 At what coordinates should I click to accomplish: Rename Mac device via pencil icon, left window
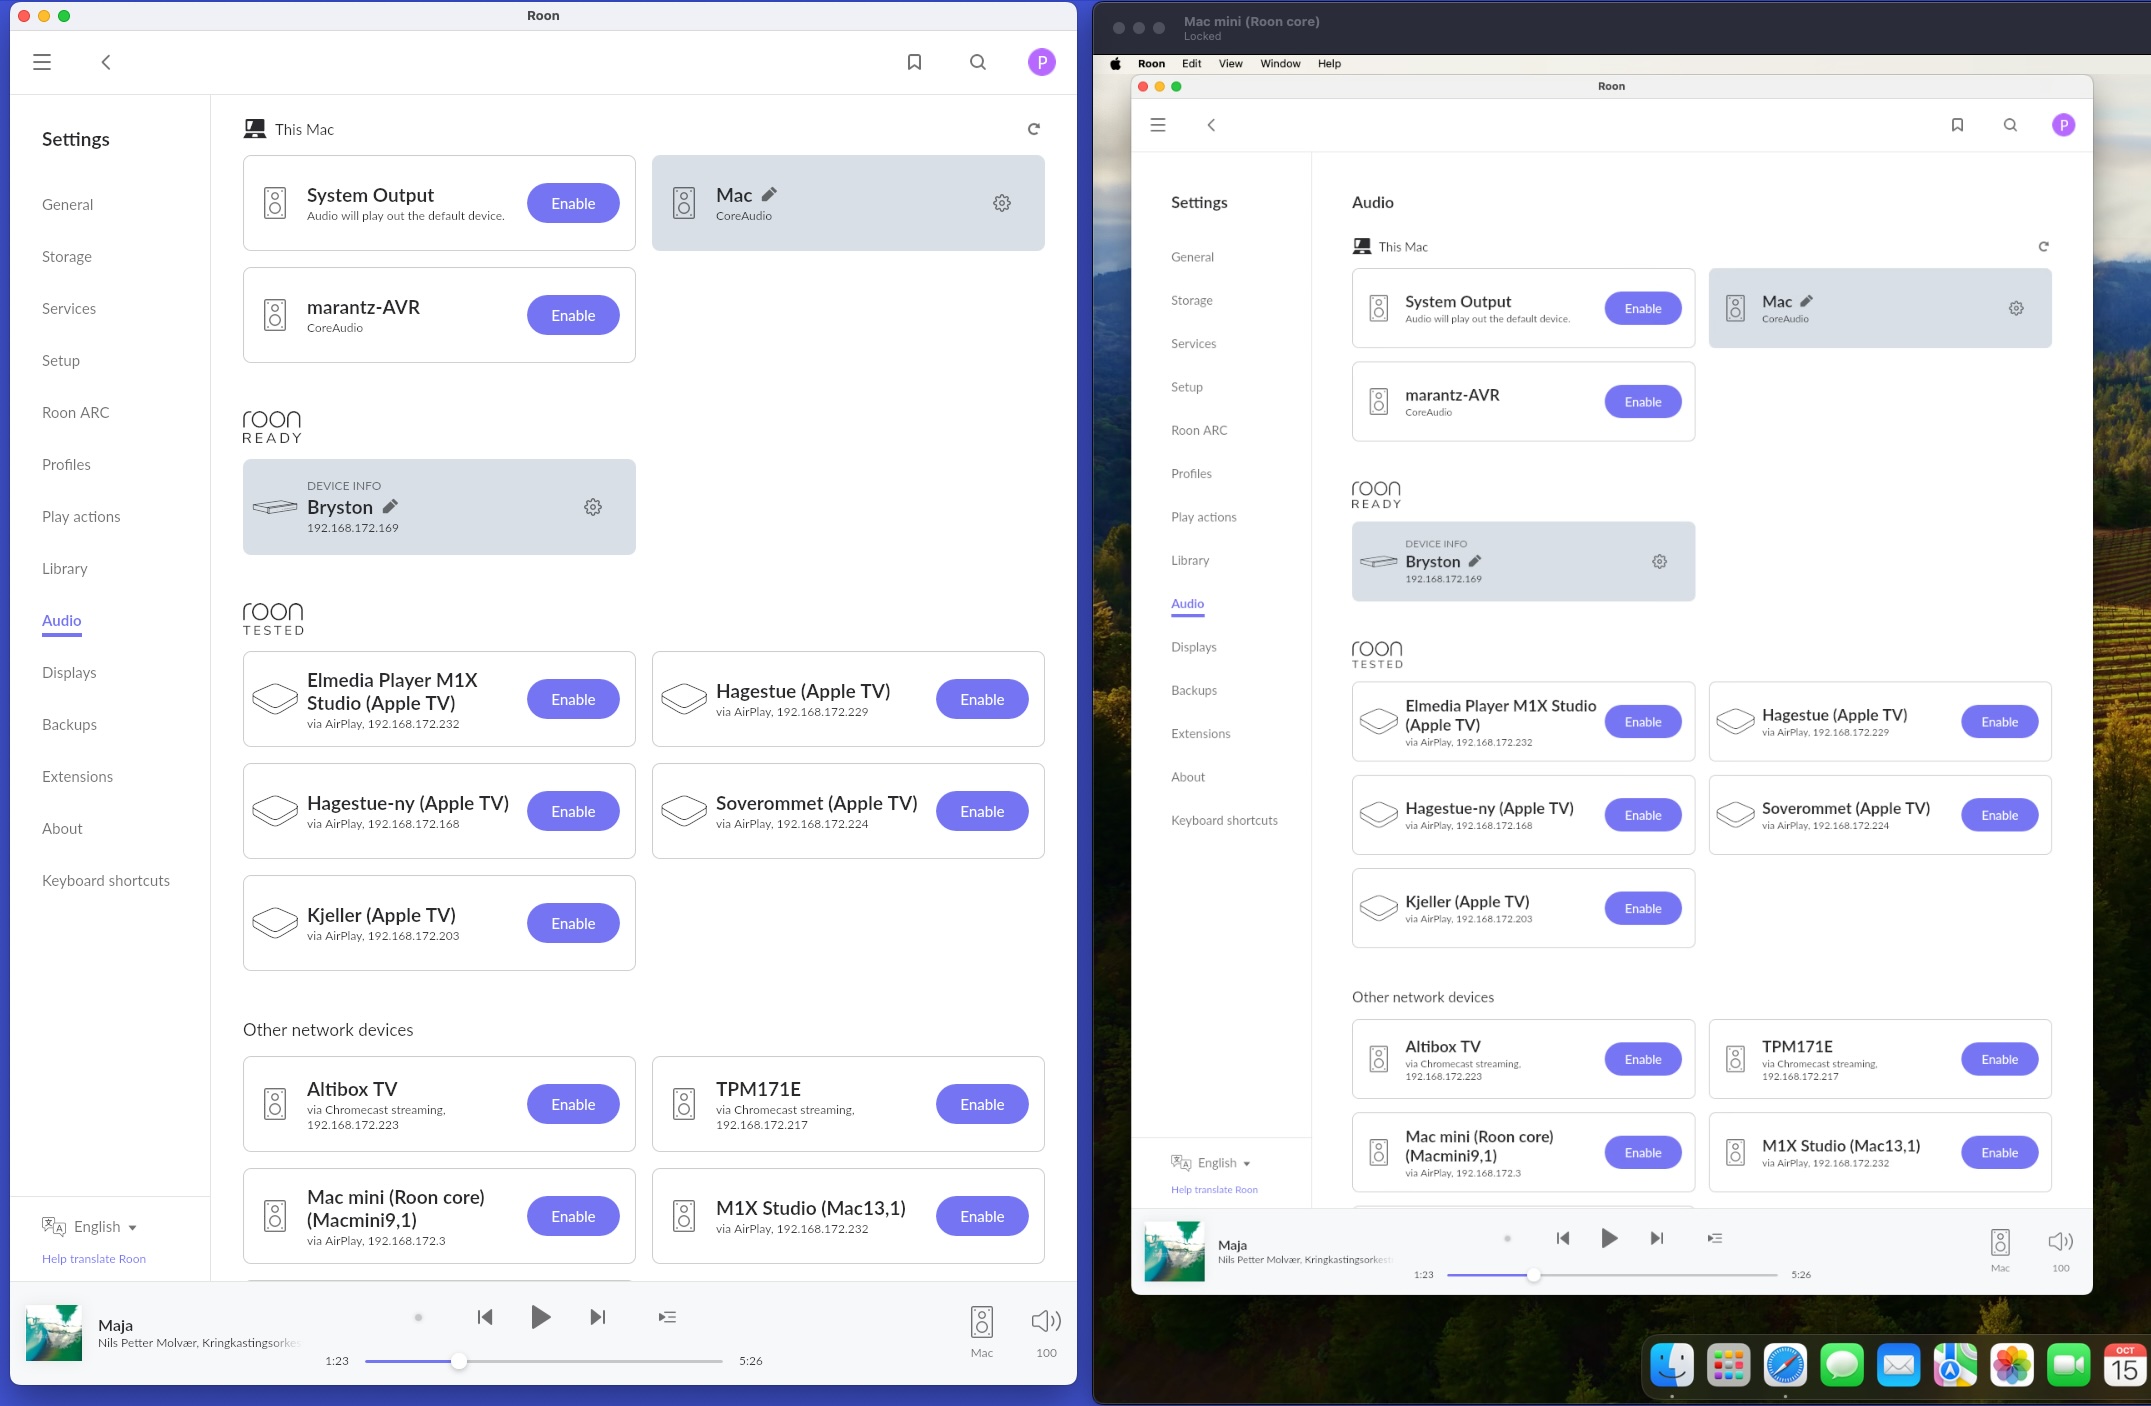point(769,194)
